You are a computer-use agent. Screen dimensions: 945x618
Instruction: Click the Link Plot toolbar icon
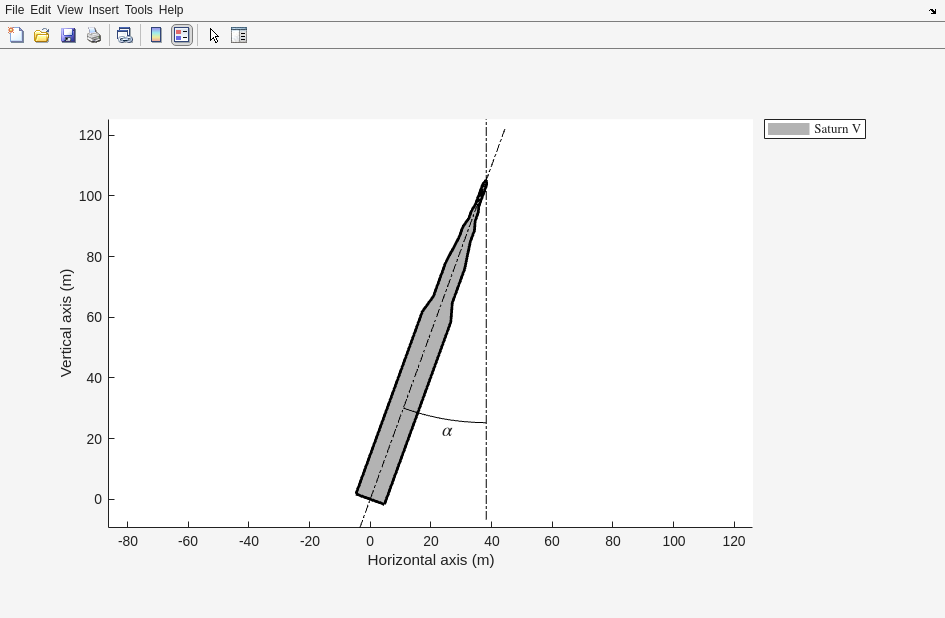point(125,35)
